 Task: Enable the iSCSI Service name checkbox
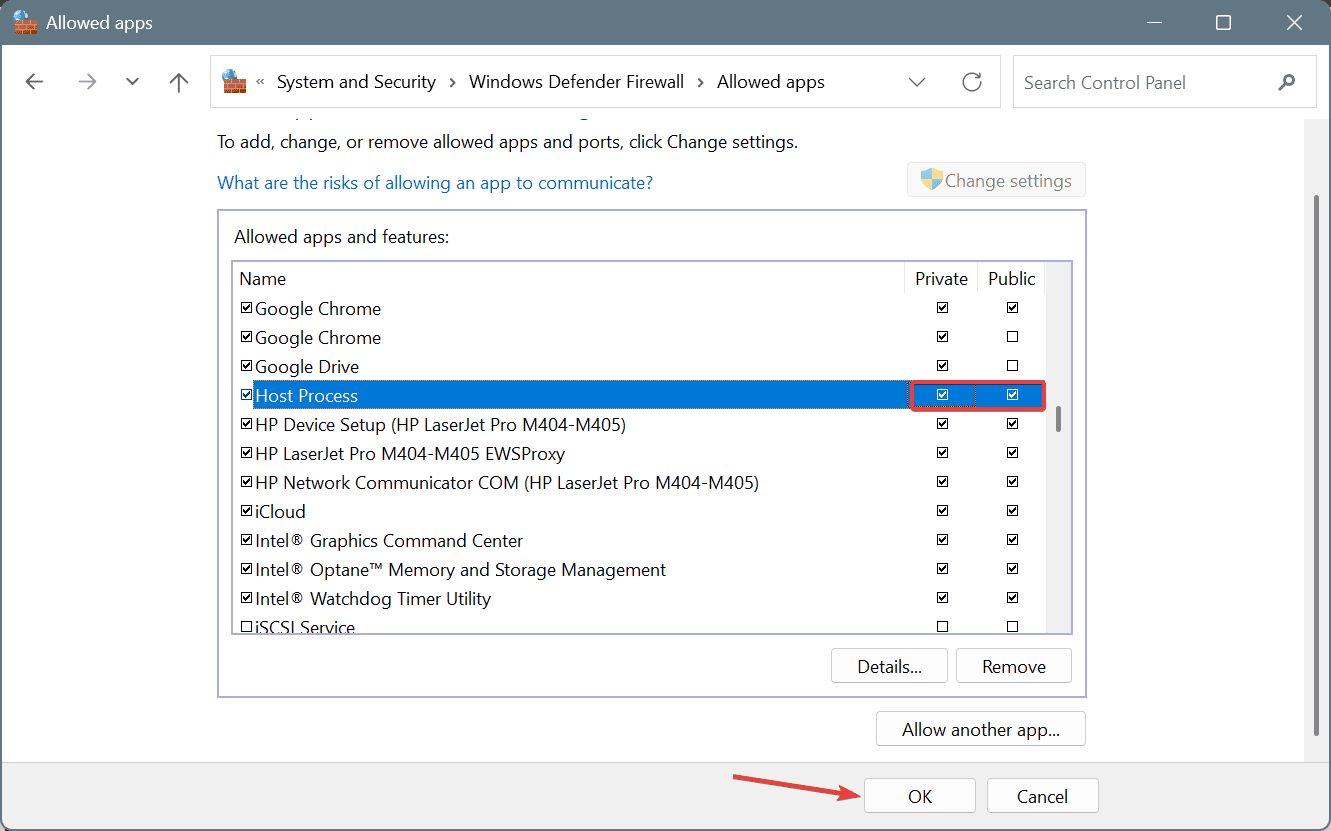coord(246,627)
